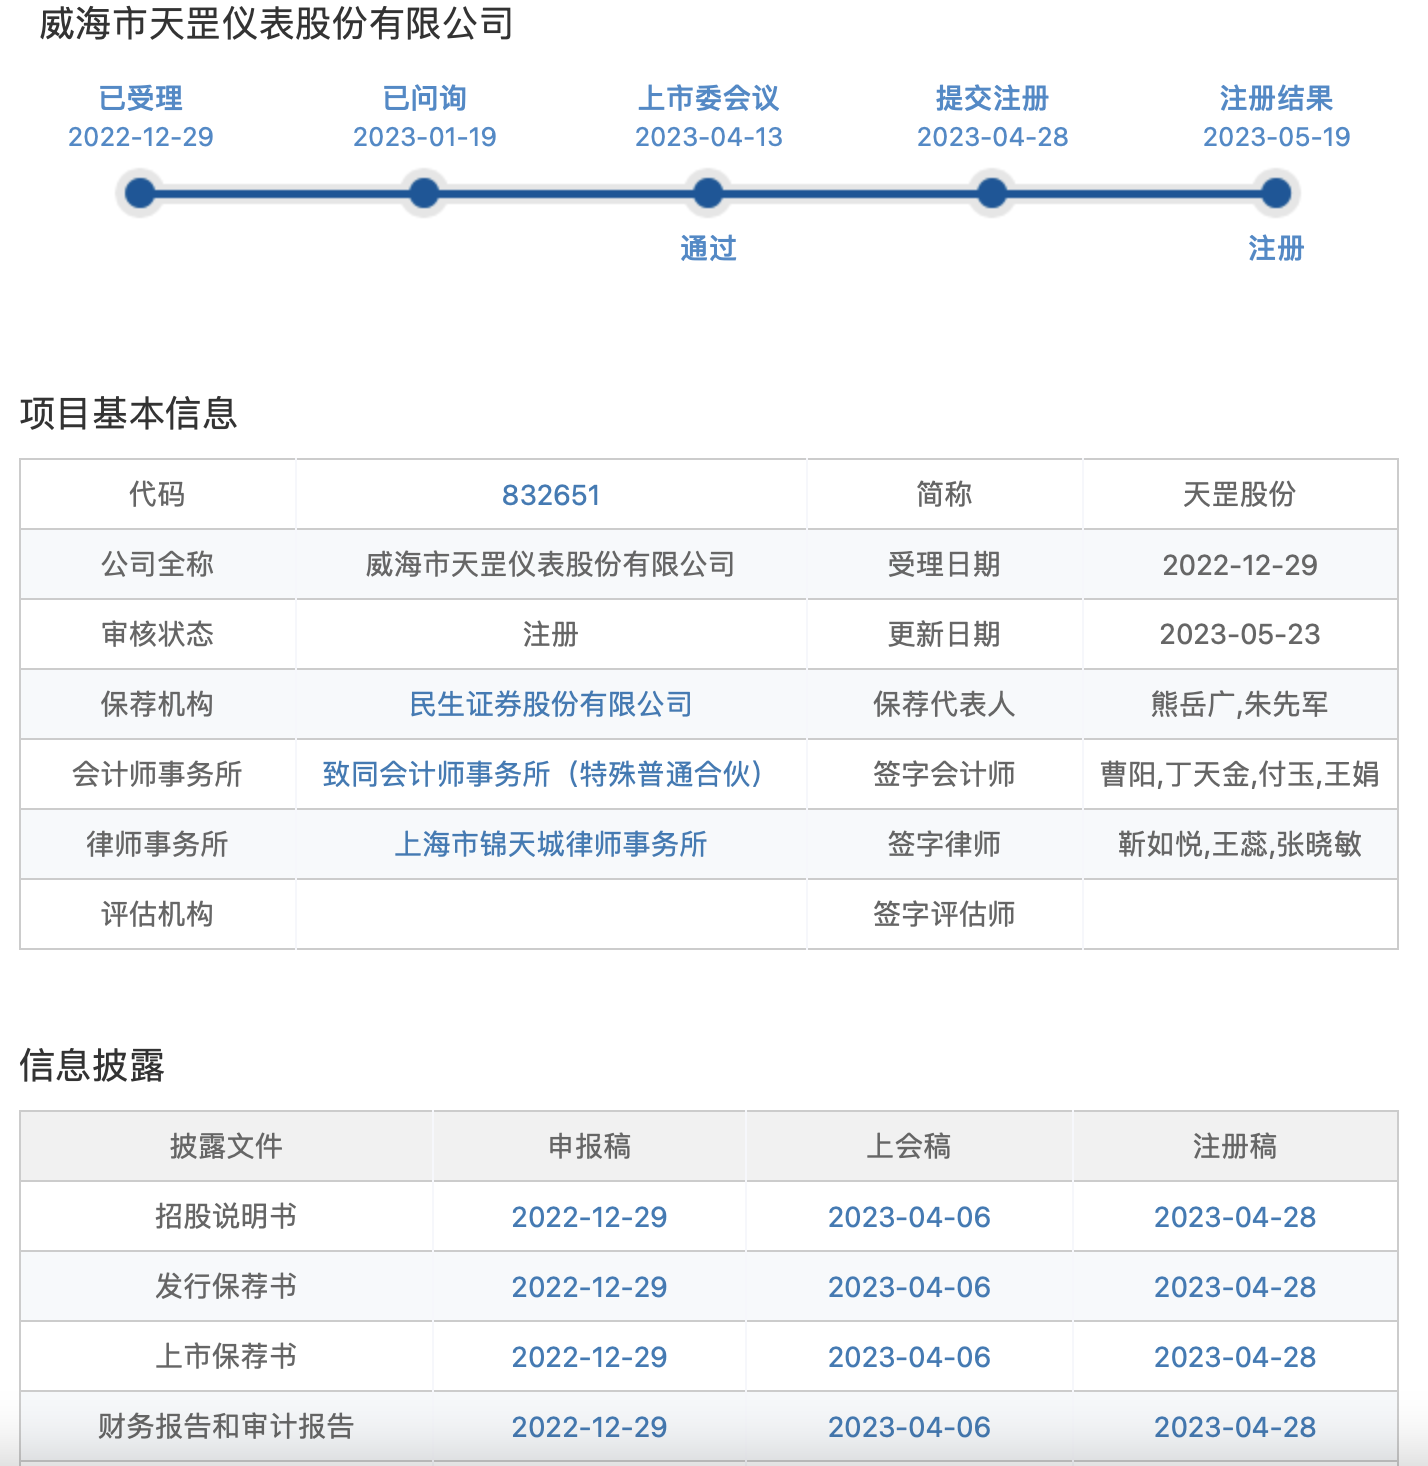The image size is (1428, 1466).
Task: Open 上市保荐书 注册稿 dated 2023-04-28
Action: [1235, 1357]
